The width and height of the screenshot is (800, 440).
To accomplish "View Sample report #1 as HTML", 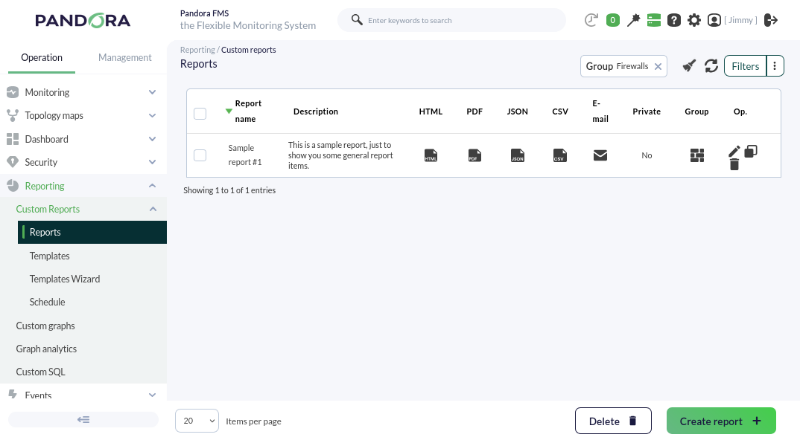I will tap(431, 155).
